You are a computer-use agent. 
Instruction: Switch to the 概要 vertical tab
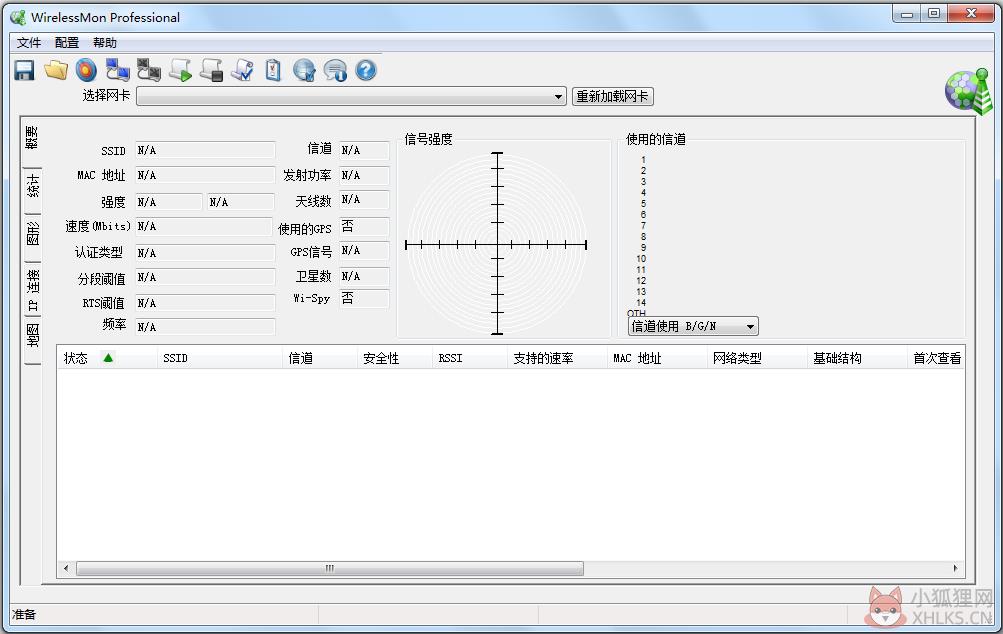[31, 138]
